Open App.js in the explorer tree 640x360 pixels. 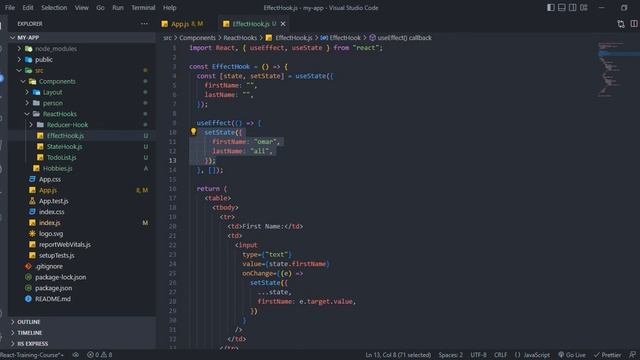82,190
